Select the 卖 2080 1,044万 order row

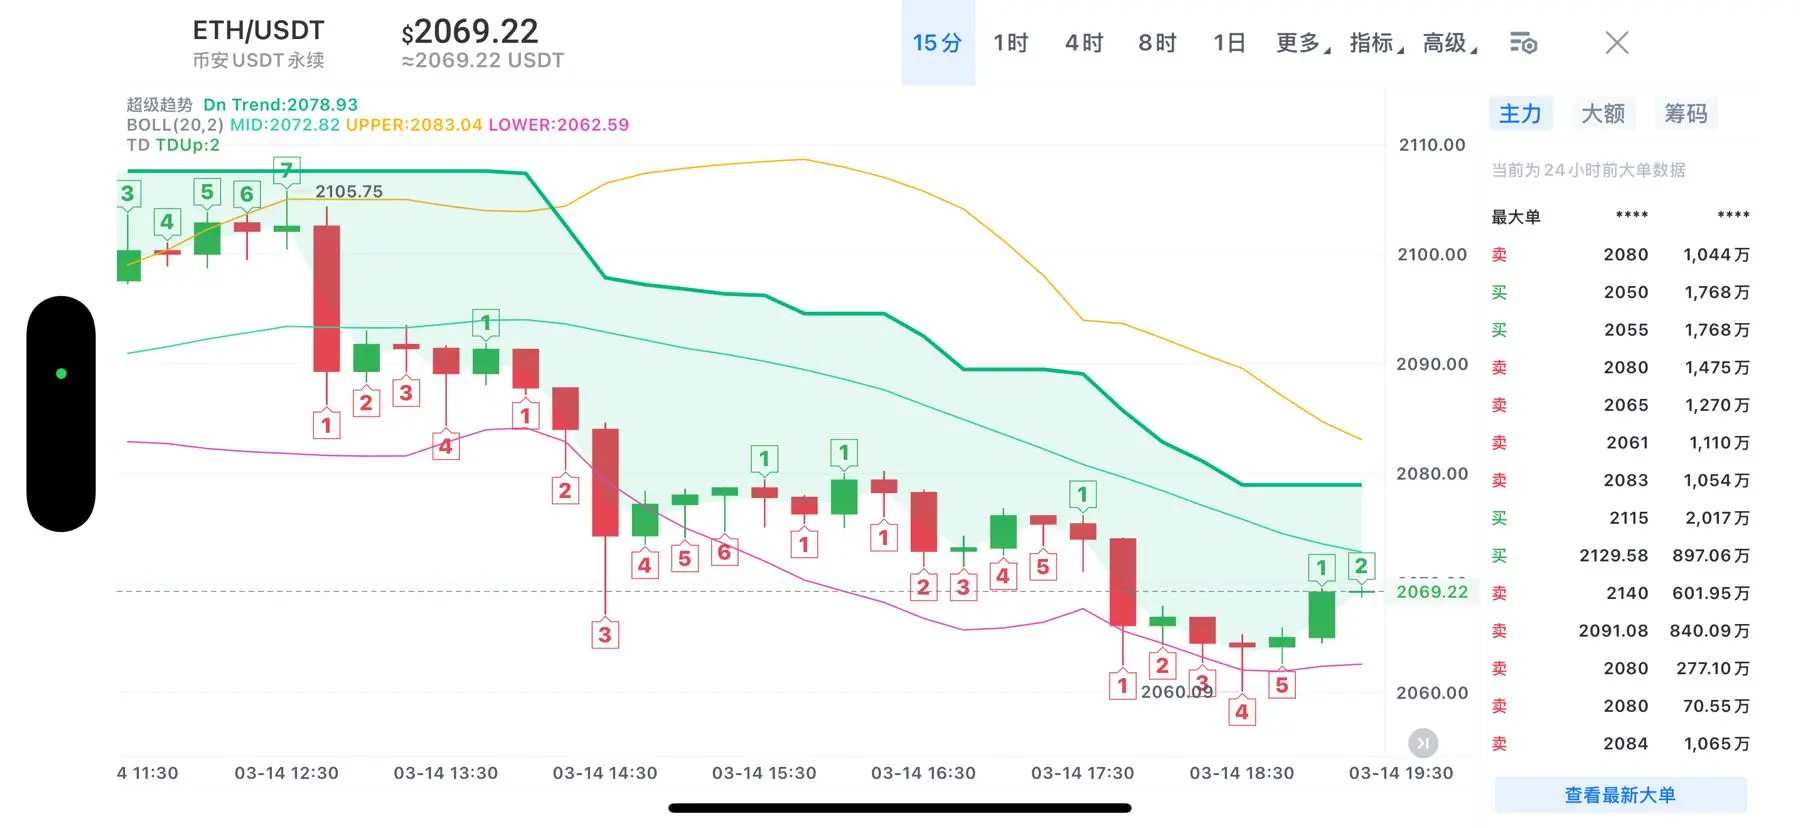(x=1620, y=255)
